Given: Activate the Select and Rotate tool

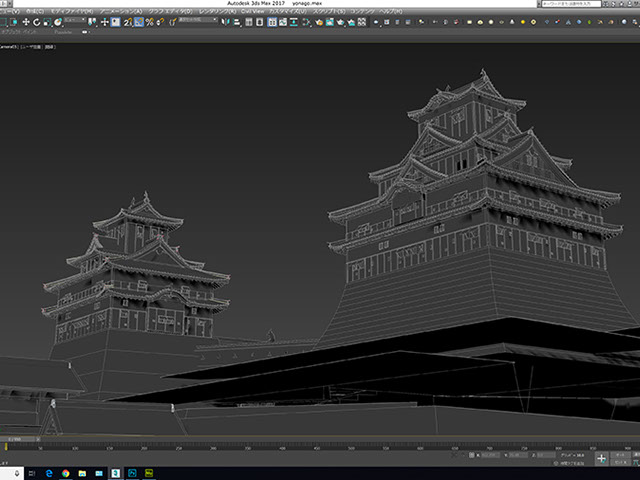Looking at the screenshot, I should (36, 21).
